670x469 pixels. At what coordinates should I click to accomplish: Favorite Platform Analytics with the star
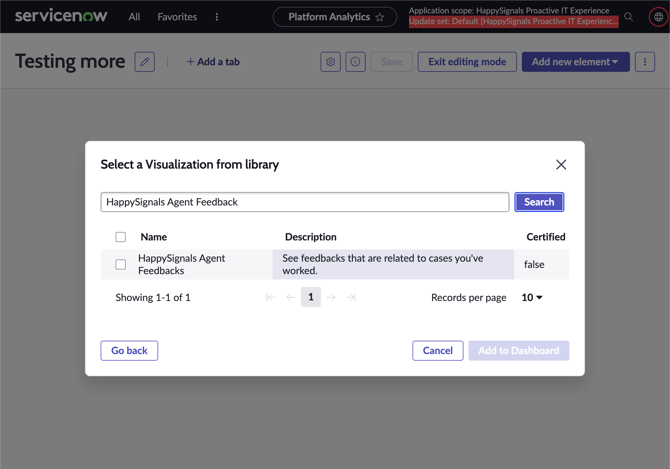click(x=379, y=17)
